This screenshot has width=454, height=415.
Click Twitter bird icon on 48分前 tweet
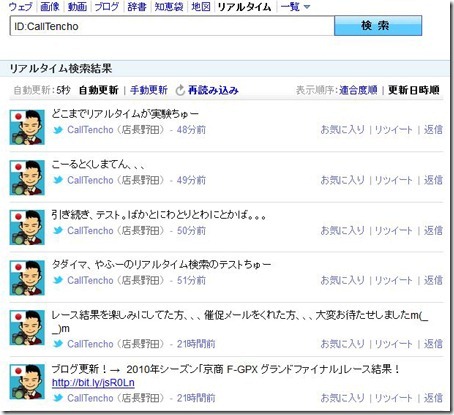pos(58,130)
